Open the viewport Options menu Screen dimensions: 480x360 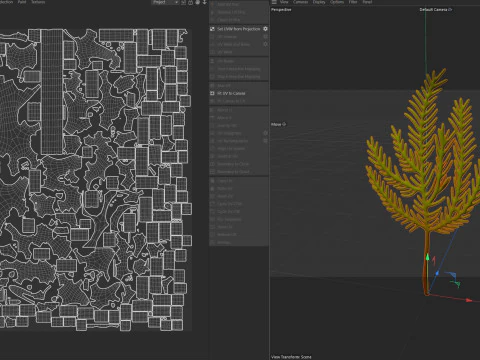click(337, 2)
